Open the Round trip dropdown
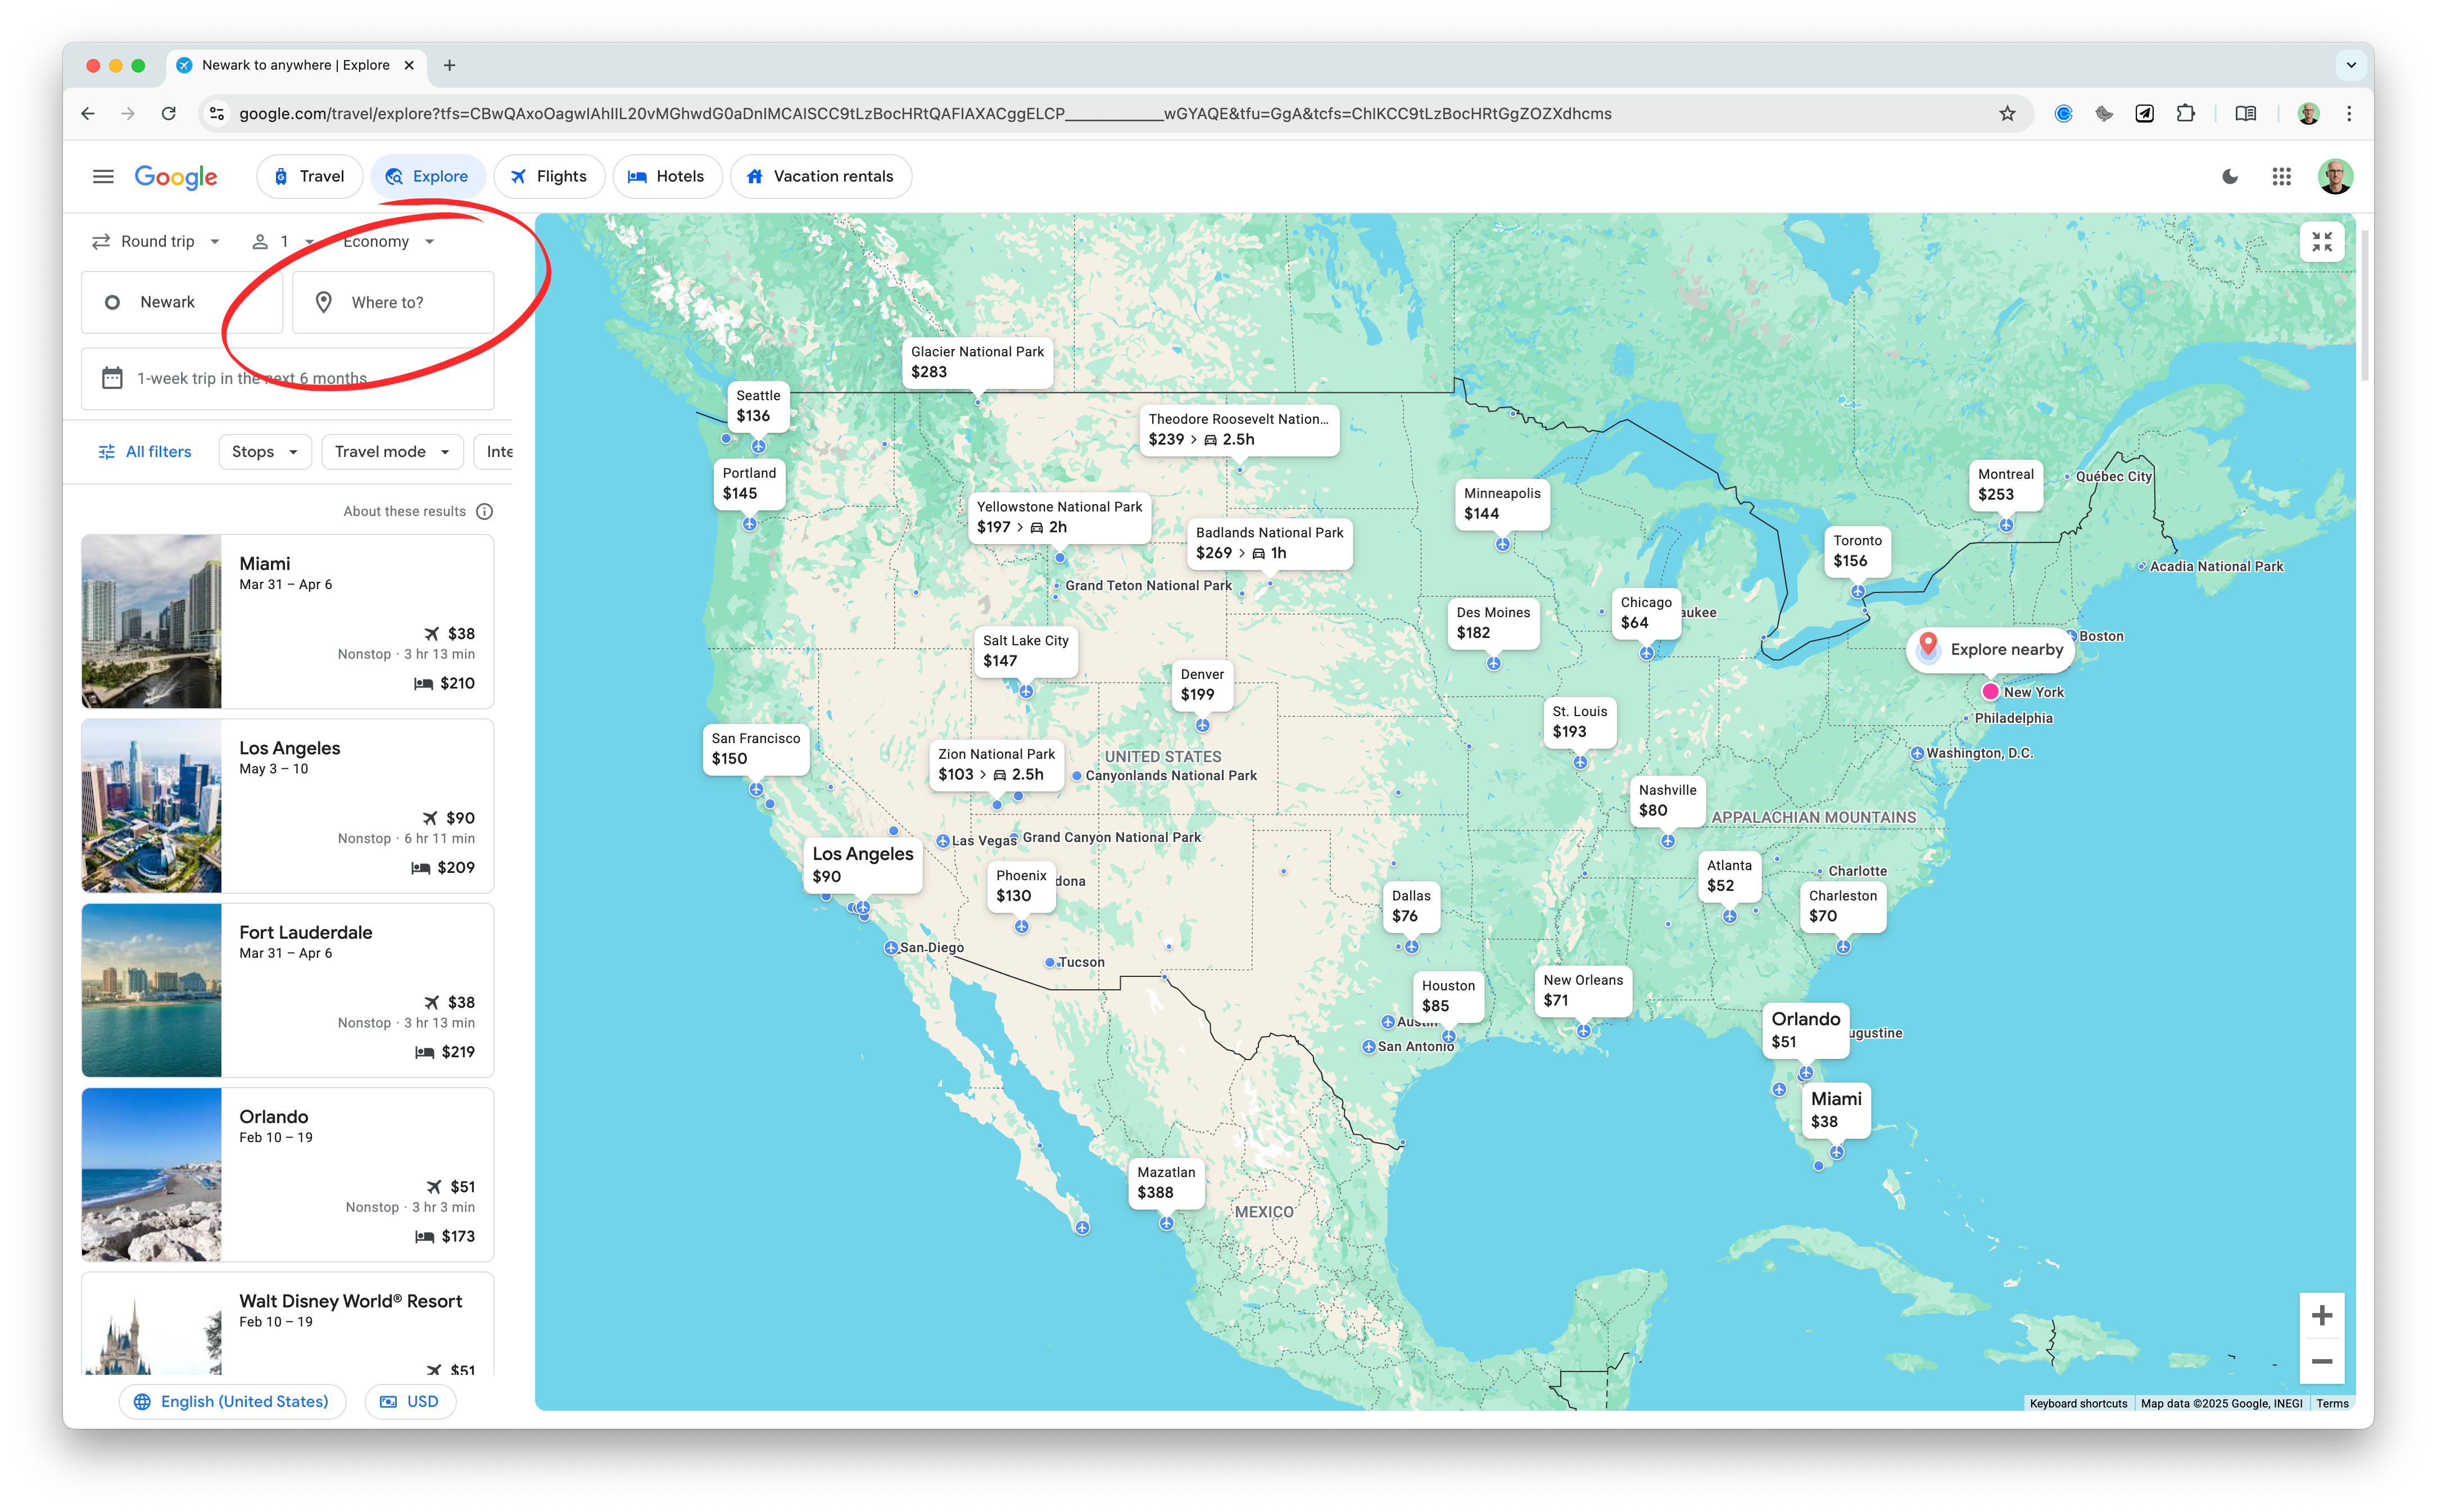2437x1512 pixels. [156, 242]
